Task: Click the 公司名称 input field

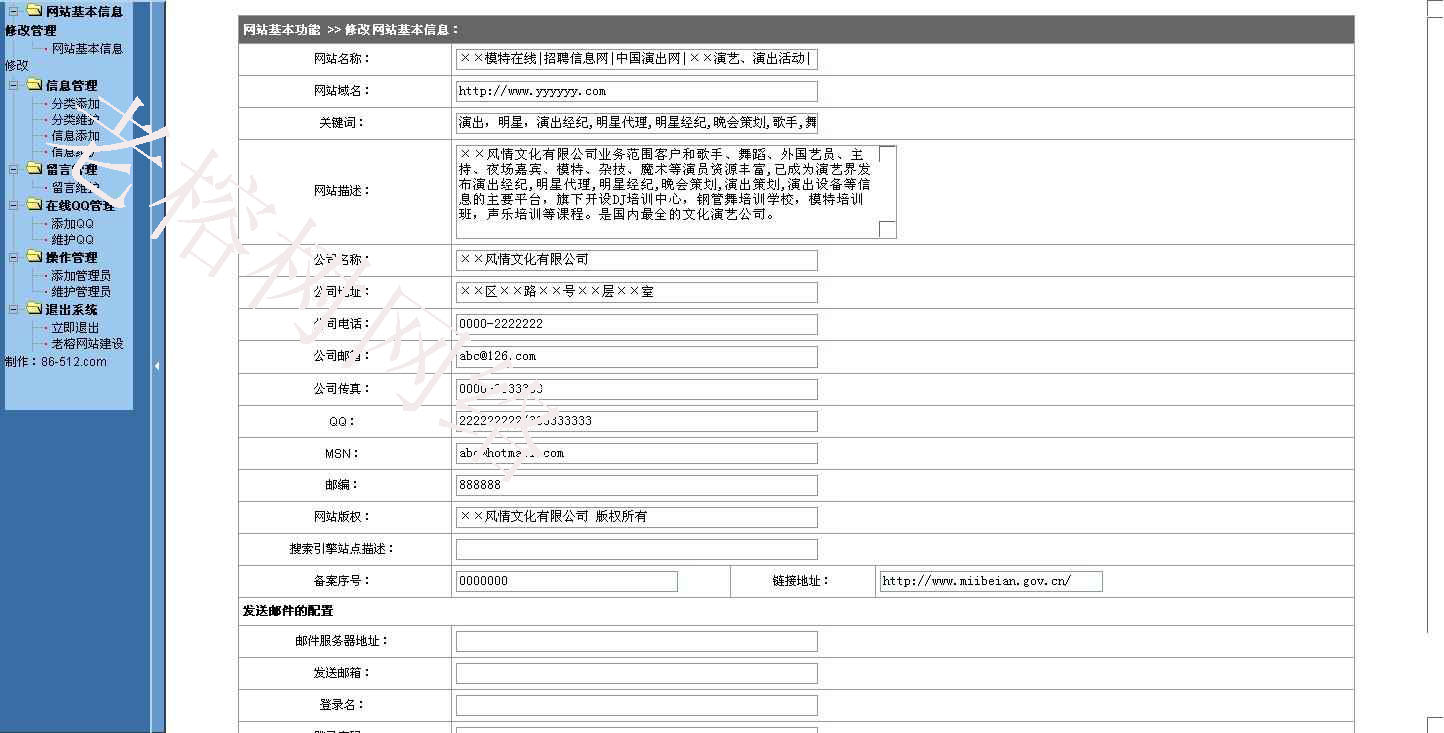Action: pos(636,260)
